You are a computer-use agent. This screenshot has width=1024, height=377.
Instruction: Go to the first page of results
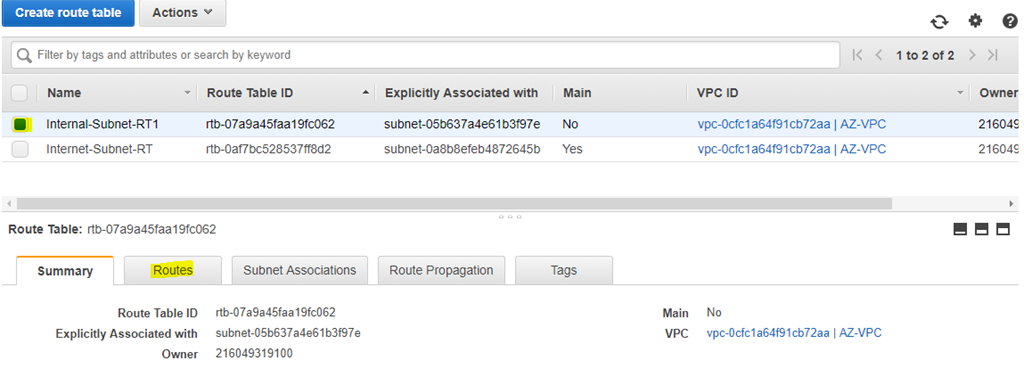click(858, 56)
